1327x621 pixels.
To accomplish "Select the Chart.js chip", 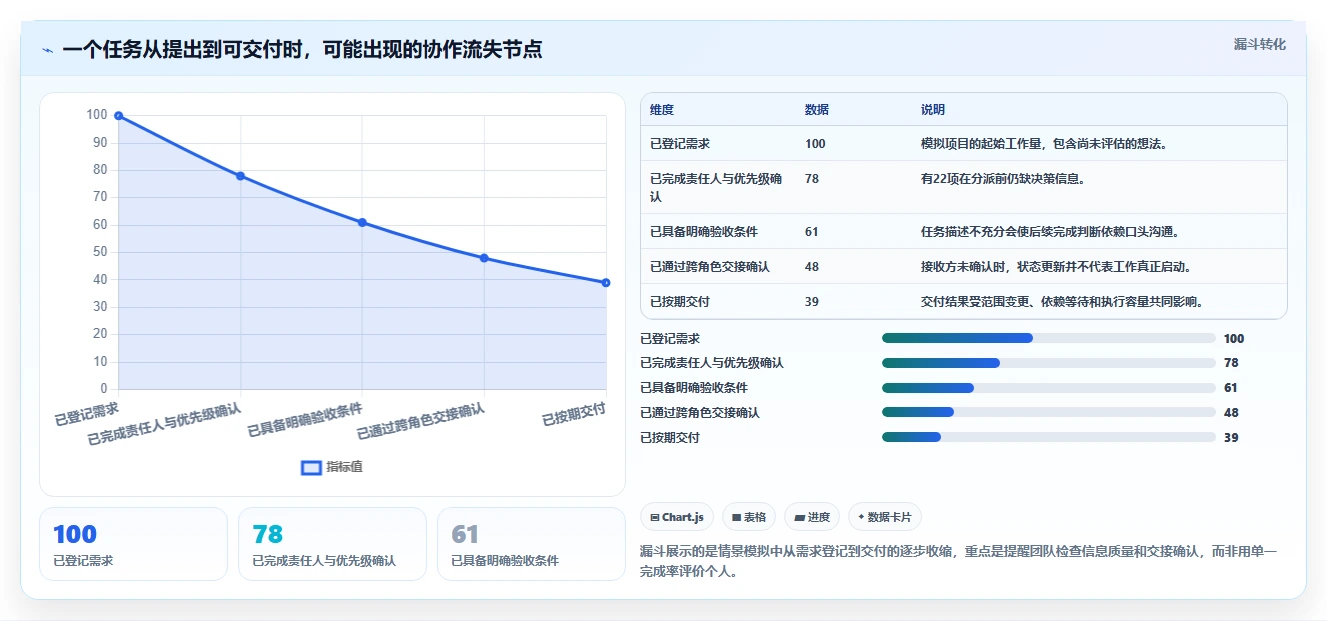I will click(677, 517).
